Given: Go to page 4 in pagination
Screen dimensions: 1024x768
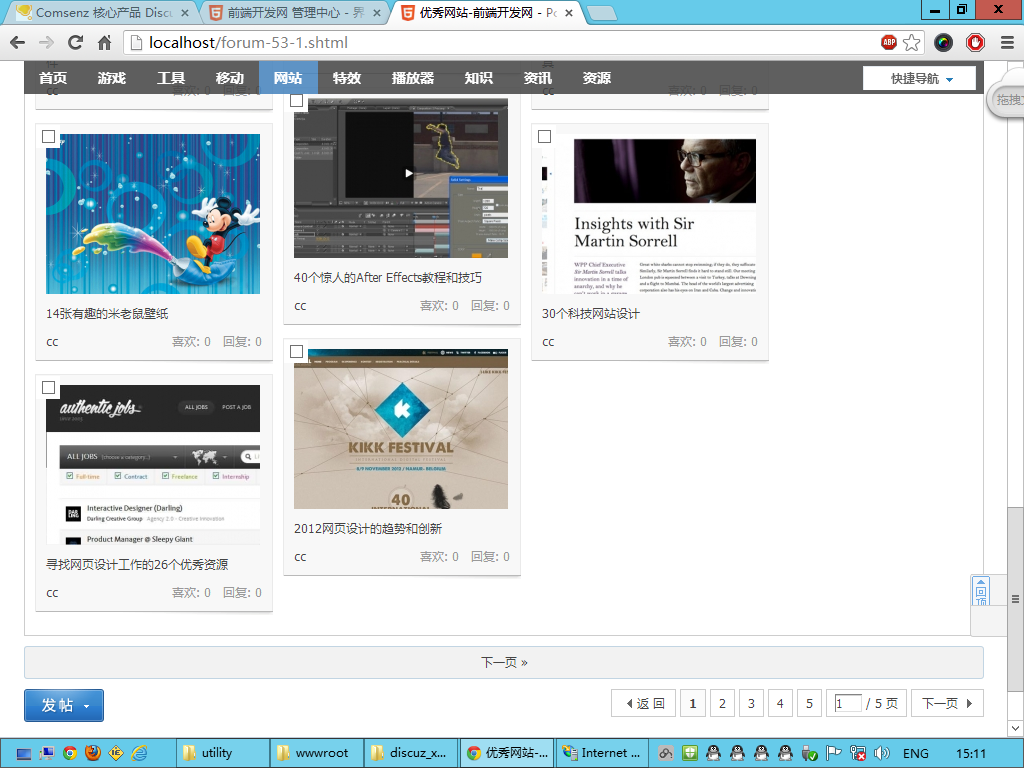Looking at the screenshot, I should (x=780, y=703).
